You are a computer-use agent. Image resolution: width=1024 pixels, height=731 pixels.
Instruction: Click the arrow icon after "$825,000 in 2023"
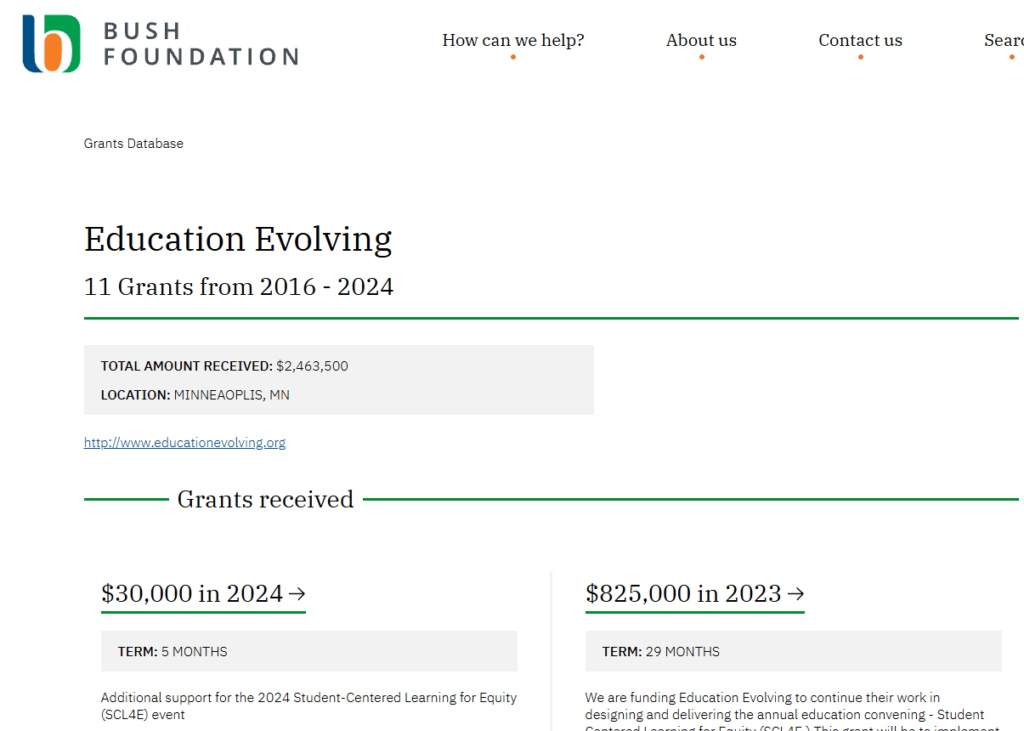[796, 593]
